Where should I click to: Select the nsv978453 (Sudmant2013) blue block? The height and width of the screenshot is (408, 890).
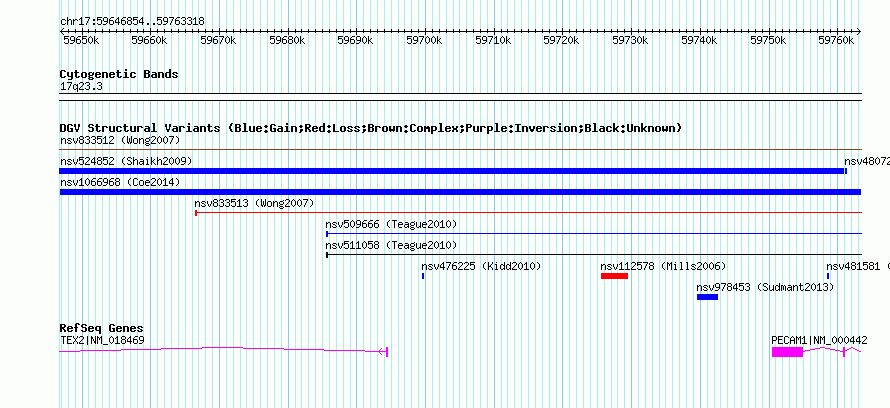point(707,297)
